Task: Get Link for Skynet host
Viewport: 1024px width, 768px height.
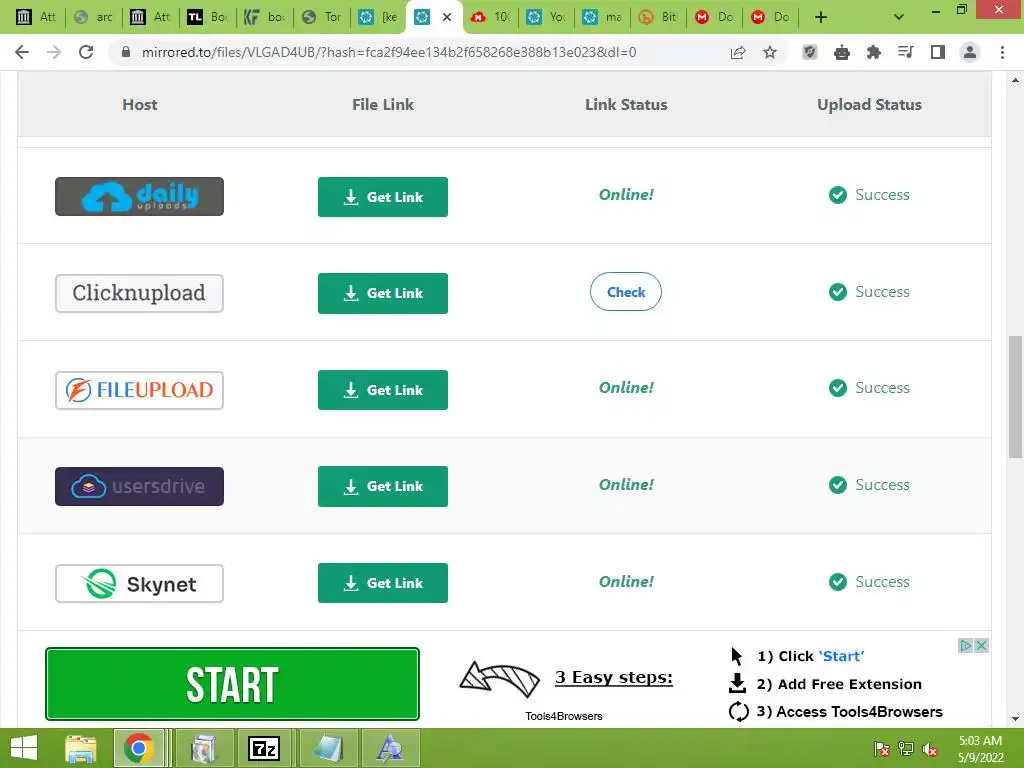Action: (383, 583)
